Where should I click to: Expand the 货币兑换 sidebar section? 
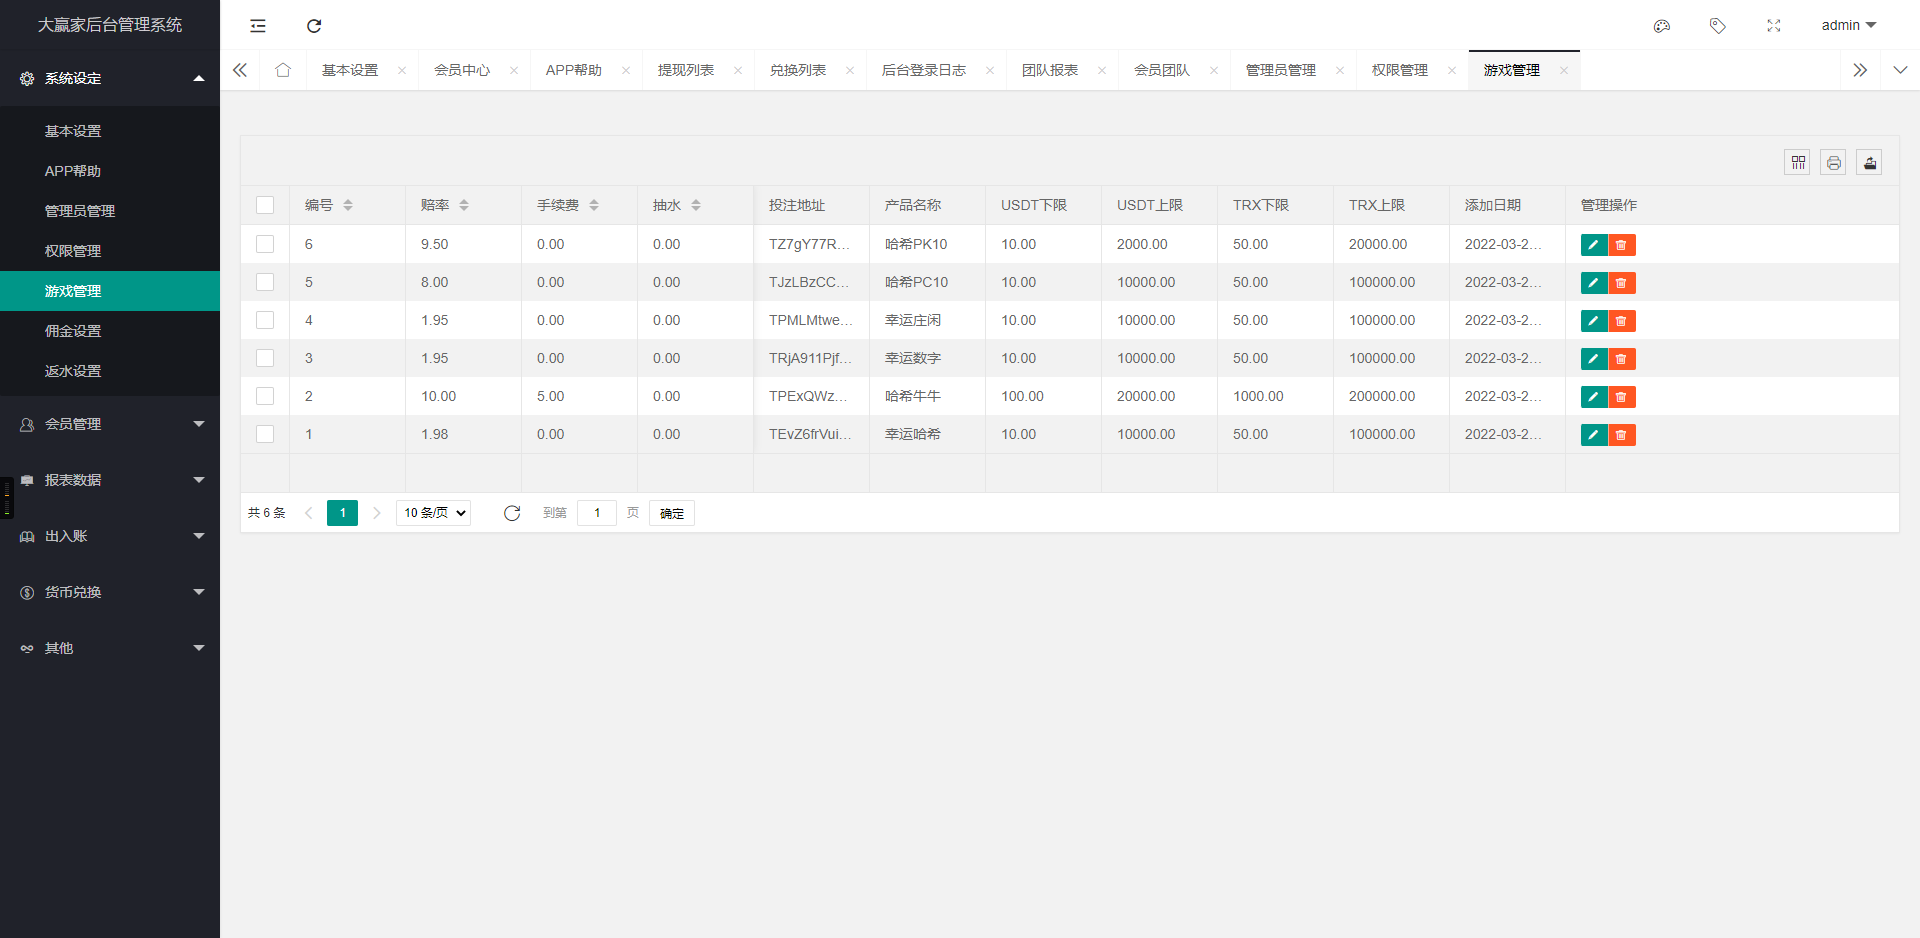point(110,592)
